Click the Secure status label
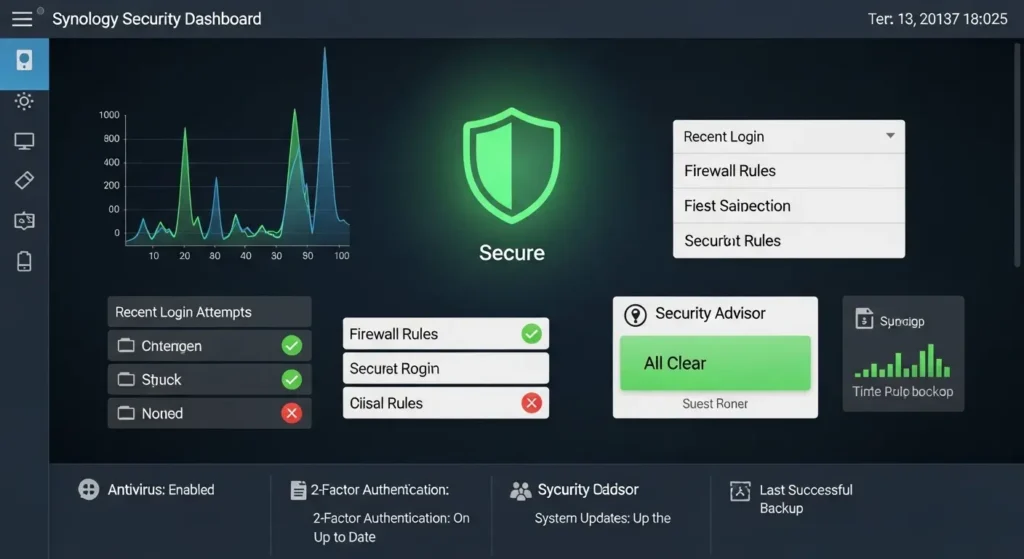 click(x=511, y=253)
